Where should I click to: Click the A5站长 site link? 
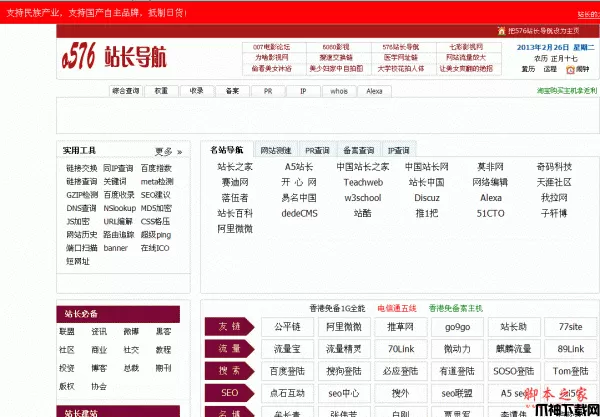click(x=299, y=167)
